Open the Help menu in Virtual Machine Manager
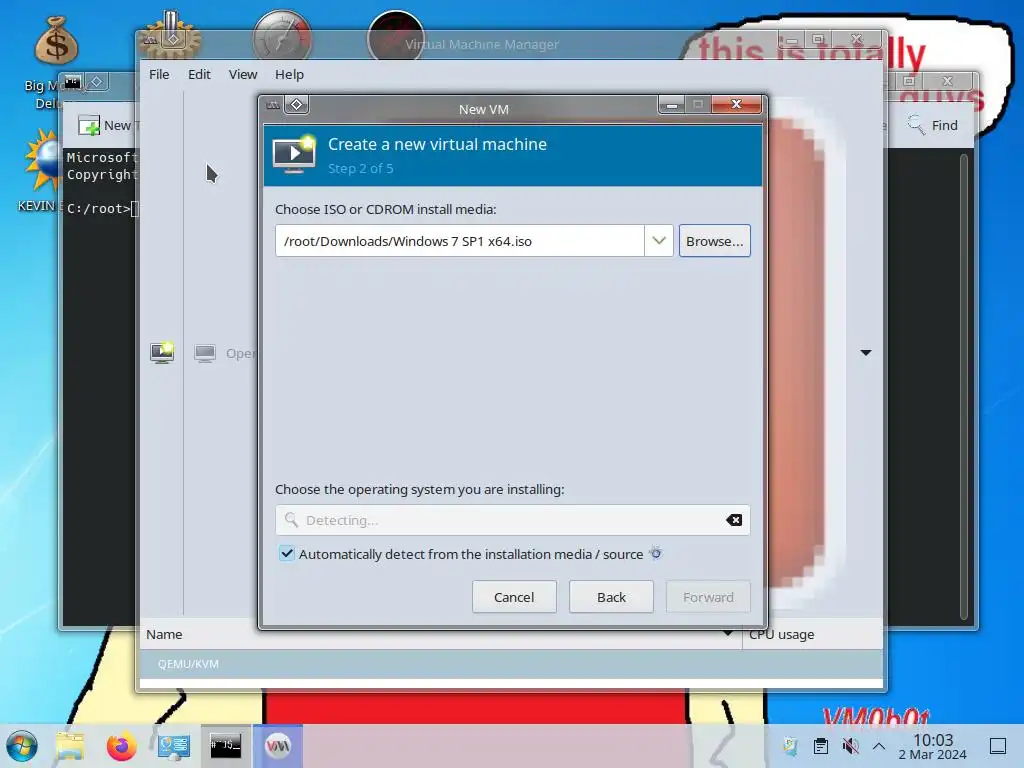The image size is (1024, 768). pos(289,74)
